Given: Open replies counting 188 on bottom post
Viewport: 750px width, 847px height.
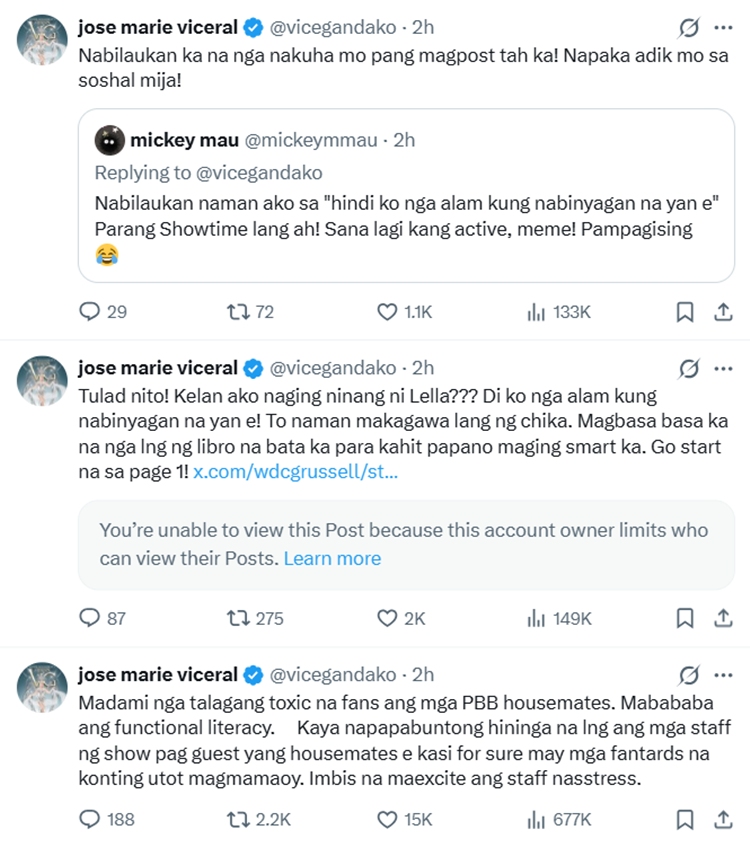Looking at the screenshot, I should (90, 819).
